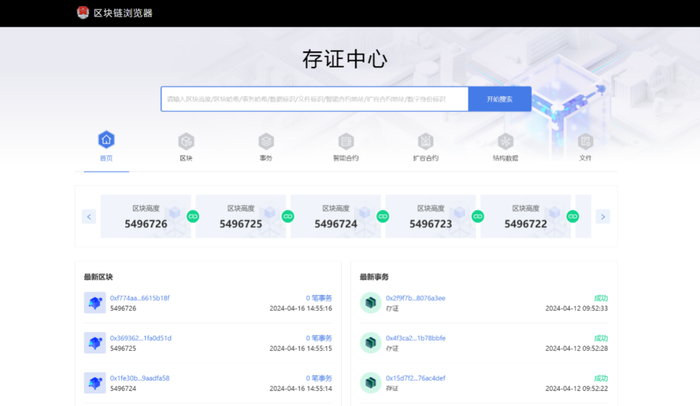Click block icon beside 0x369362...1fa0d51d

tap(95, 343)
